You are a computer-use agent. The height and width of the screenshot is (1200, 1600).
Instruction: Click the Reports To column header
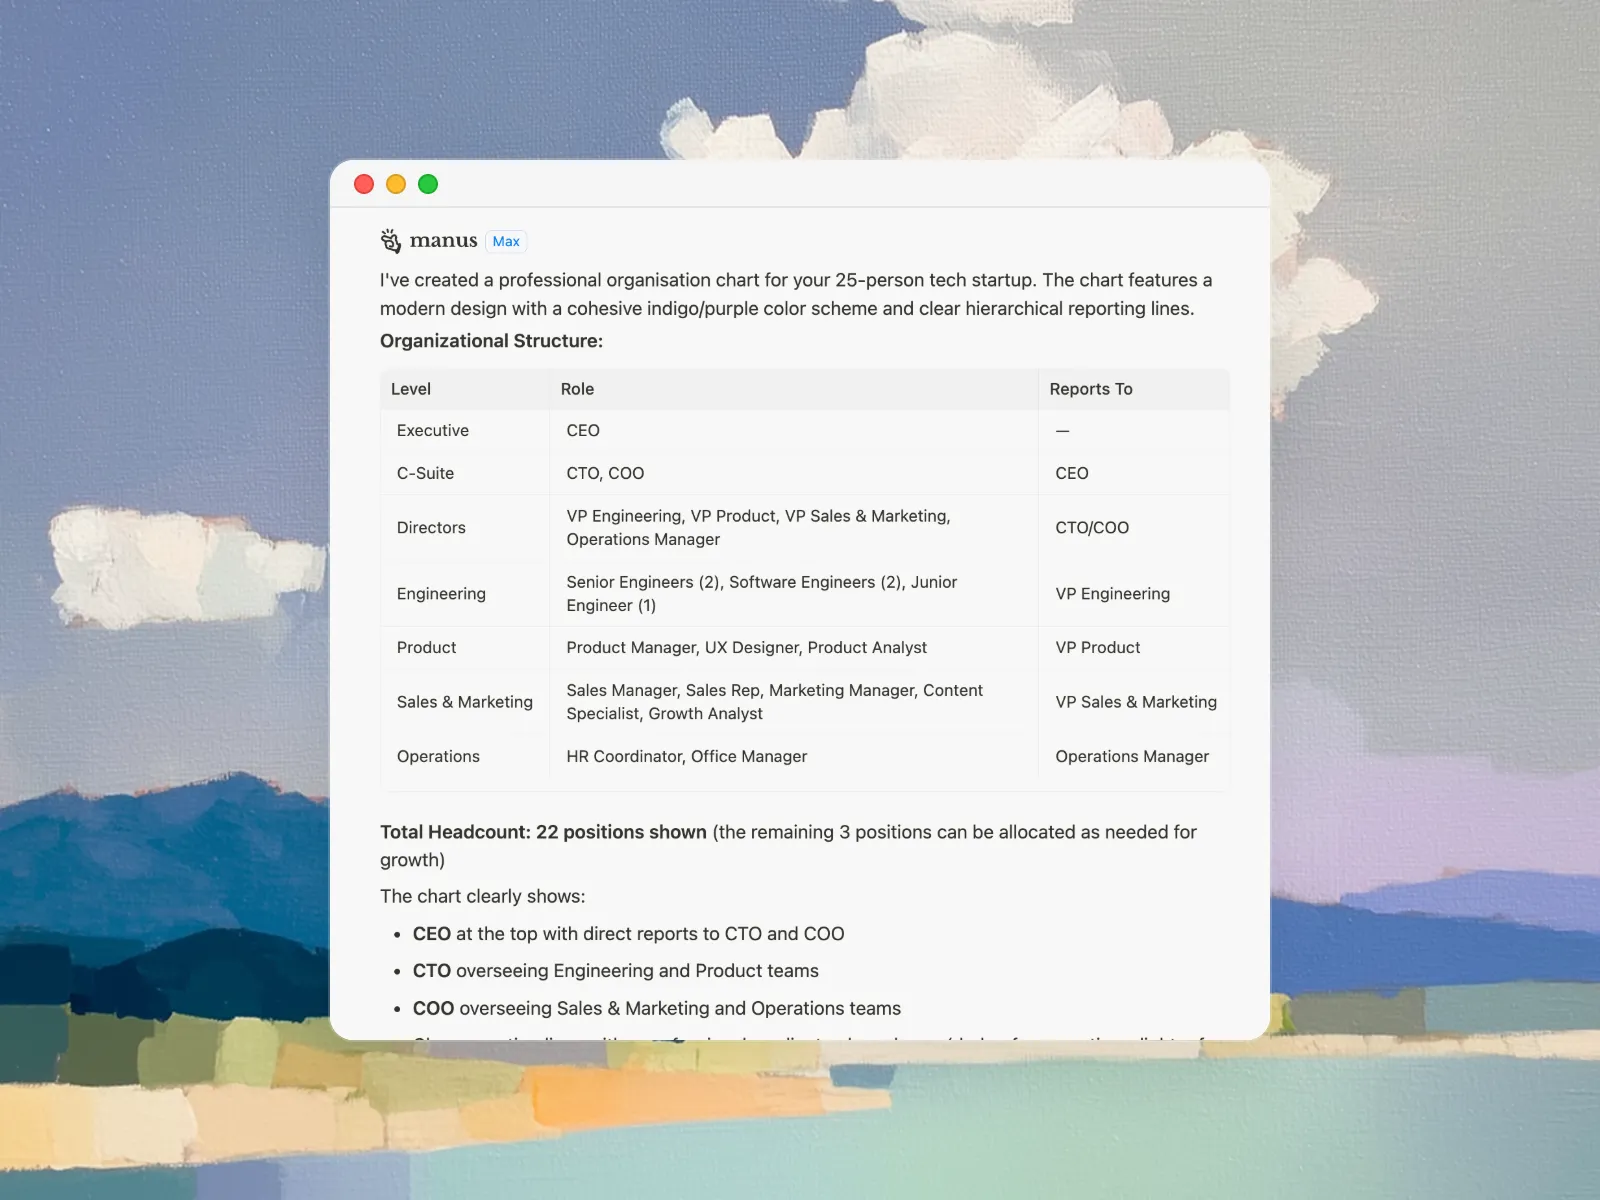click(x=1091, y=389)
